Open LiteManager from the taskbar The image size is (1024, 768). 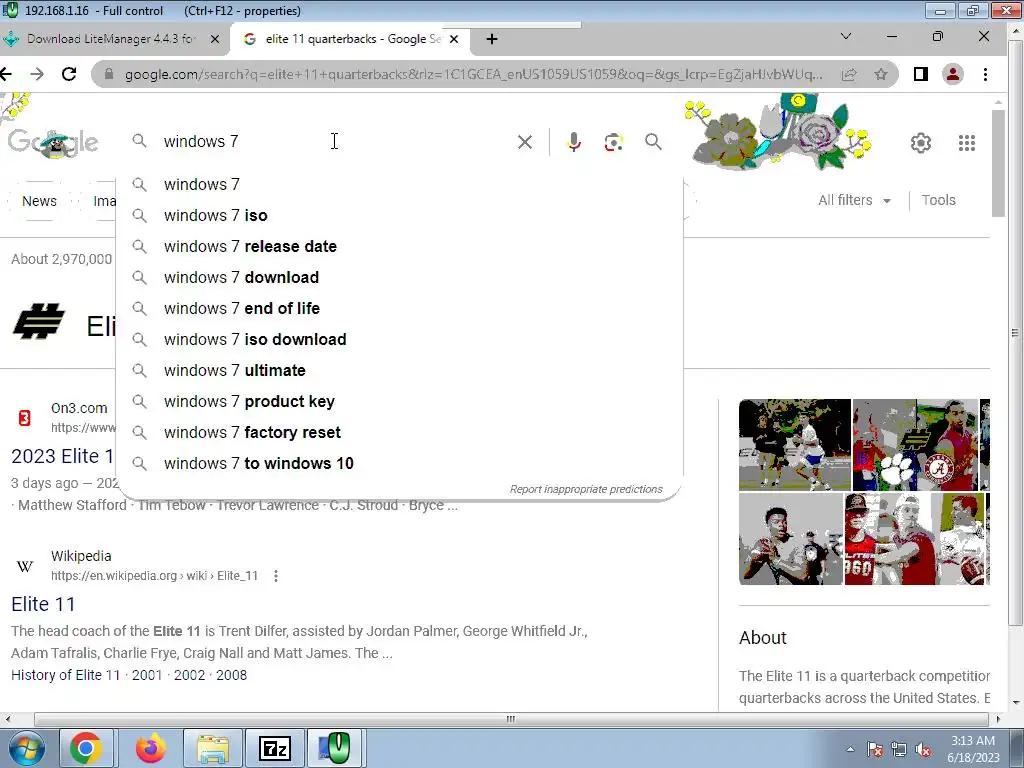334,748
